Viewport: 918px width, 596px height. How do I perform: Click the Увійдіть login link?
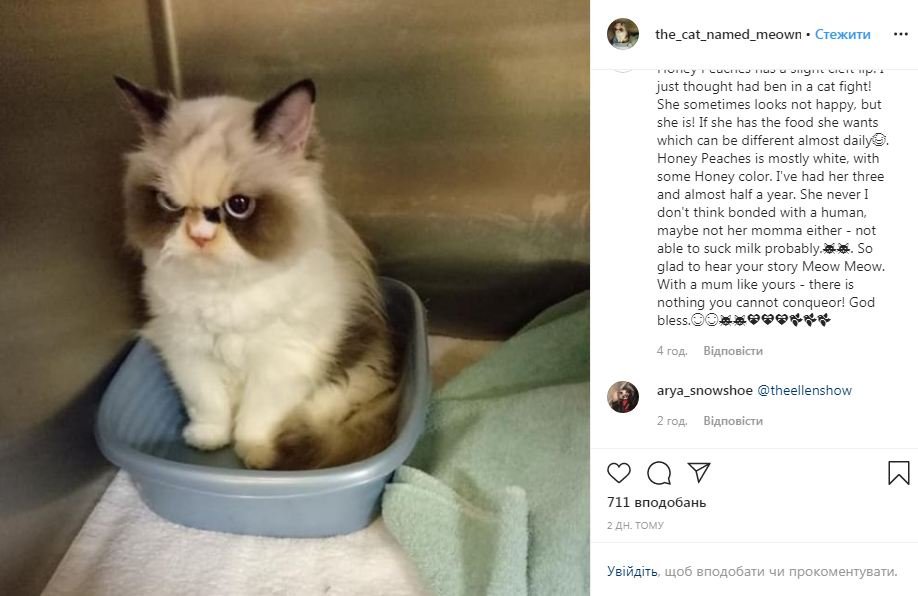[632, 571]
